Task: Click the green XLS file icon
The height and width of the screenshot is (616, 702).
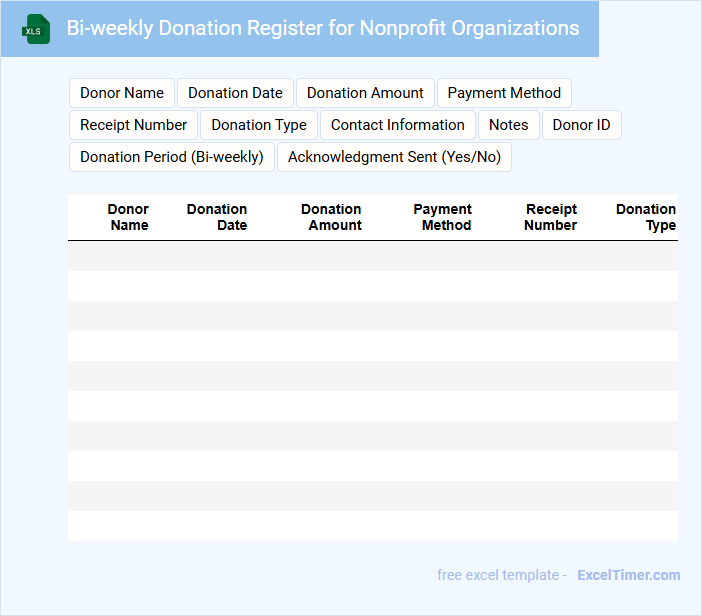Action: 36,29
